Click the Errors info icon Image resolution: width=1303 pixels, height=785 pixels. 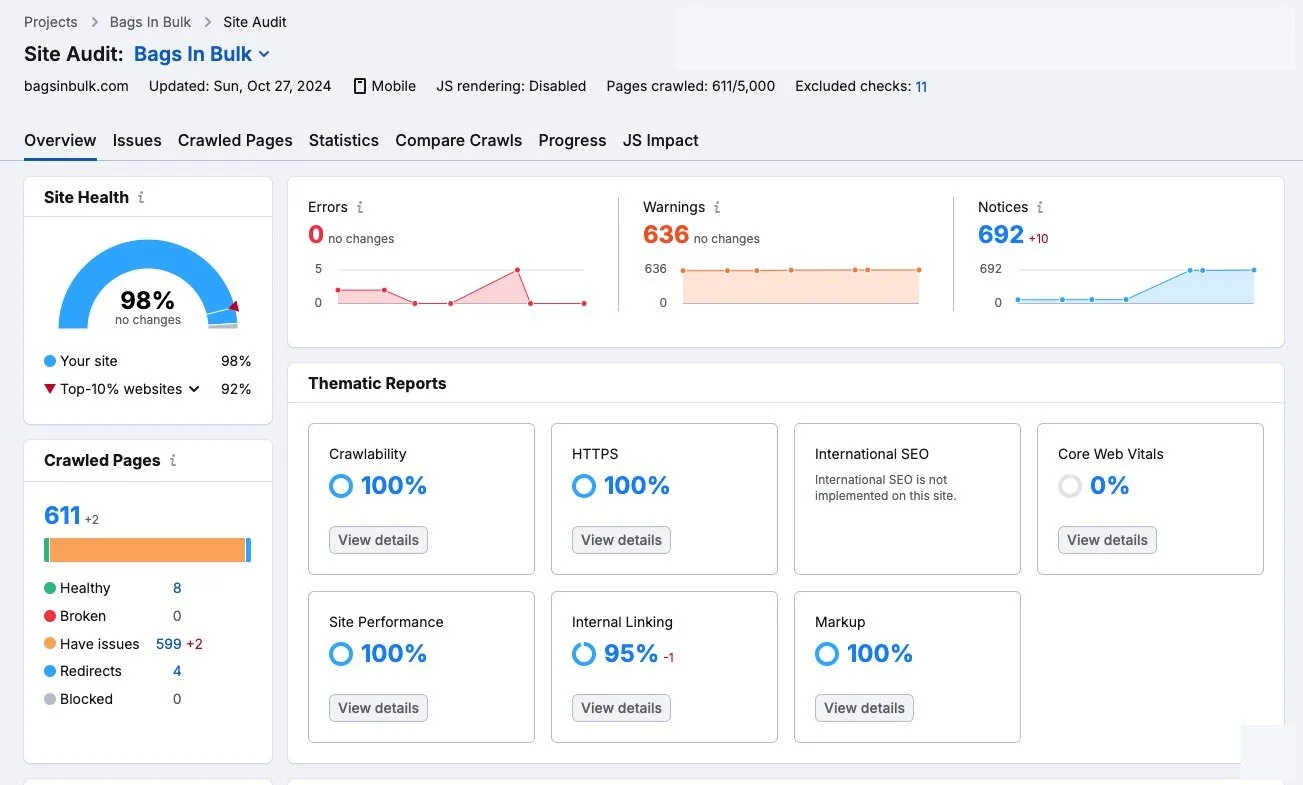click(x=360, y=207)
